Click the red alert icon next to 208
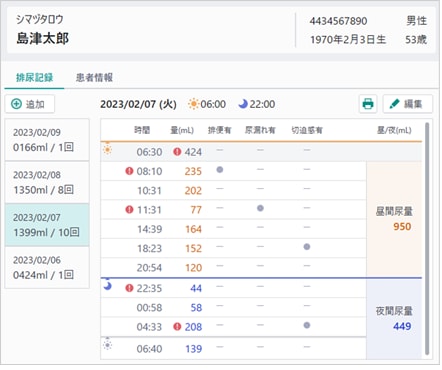 click(x=177, y=327)
